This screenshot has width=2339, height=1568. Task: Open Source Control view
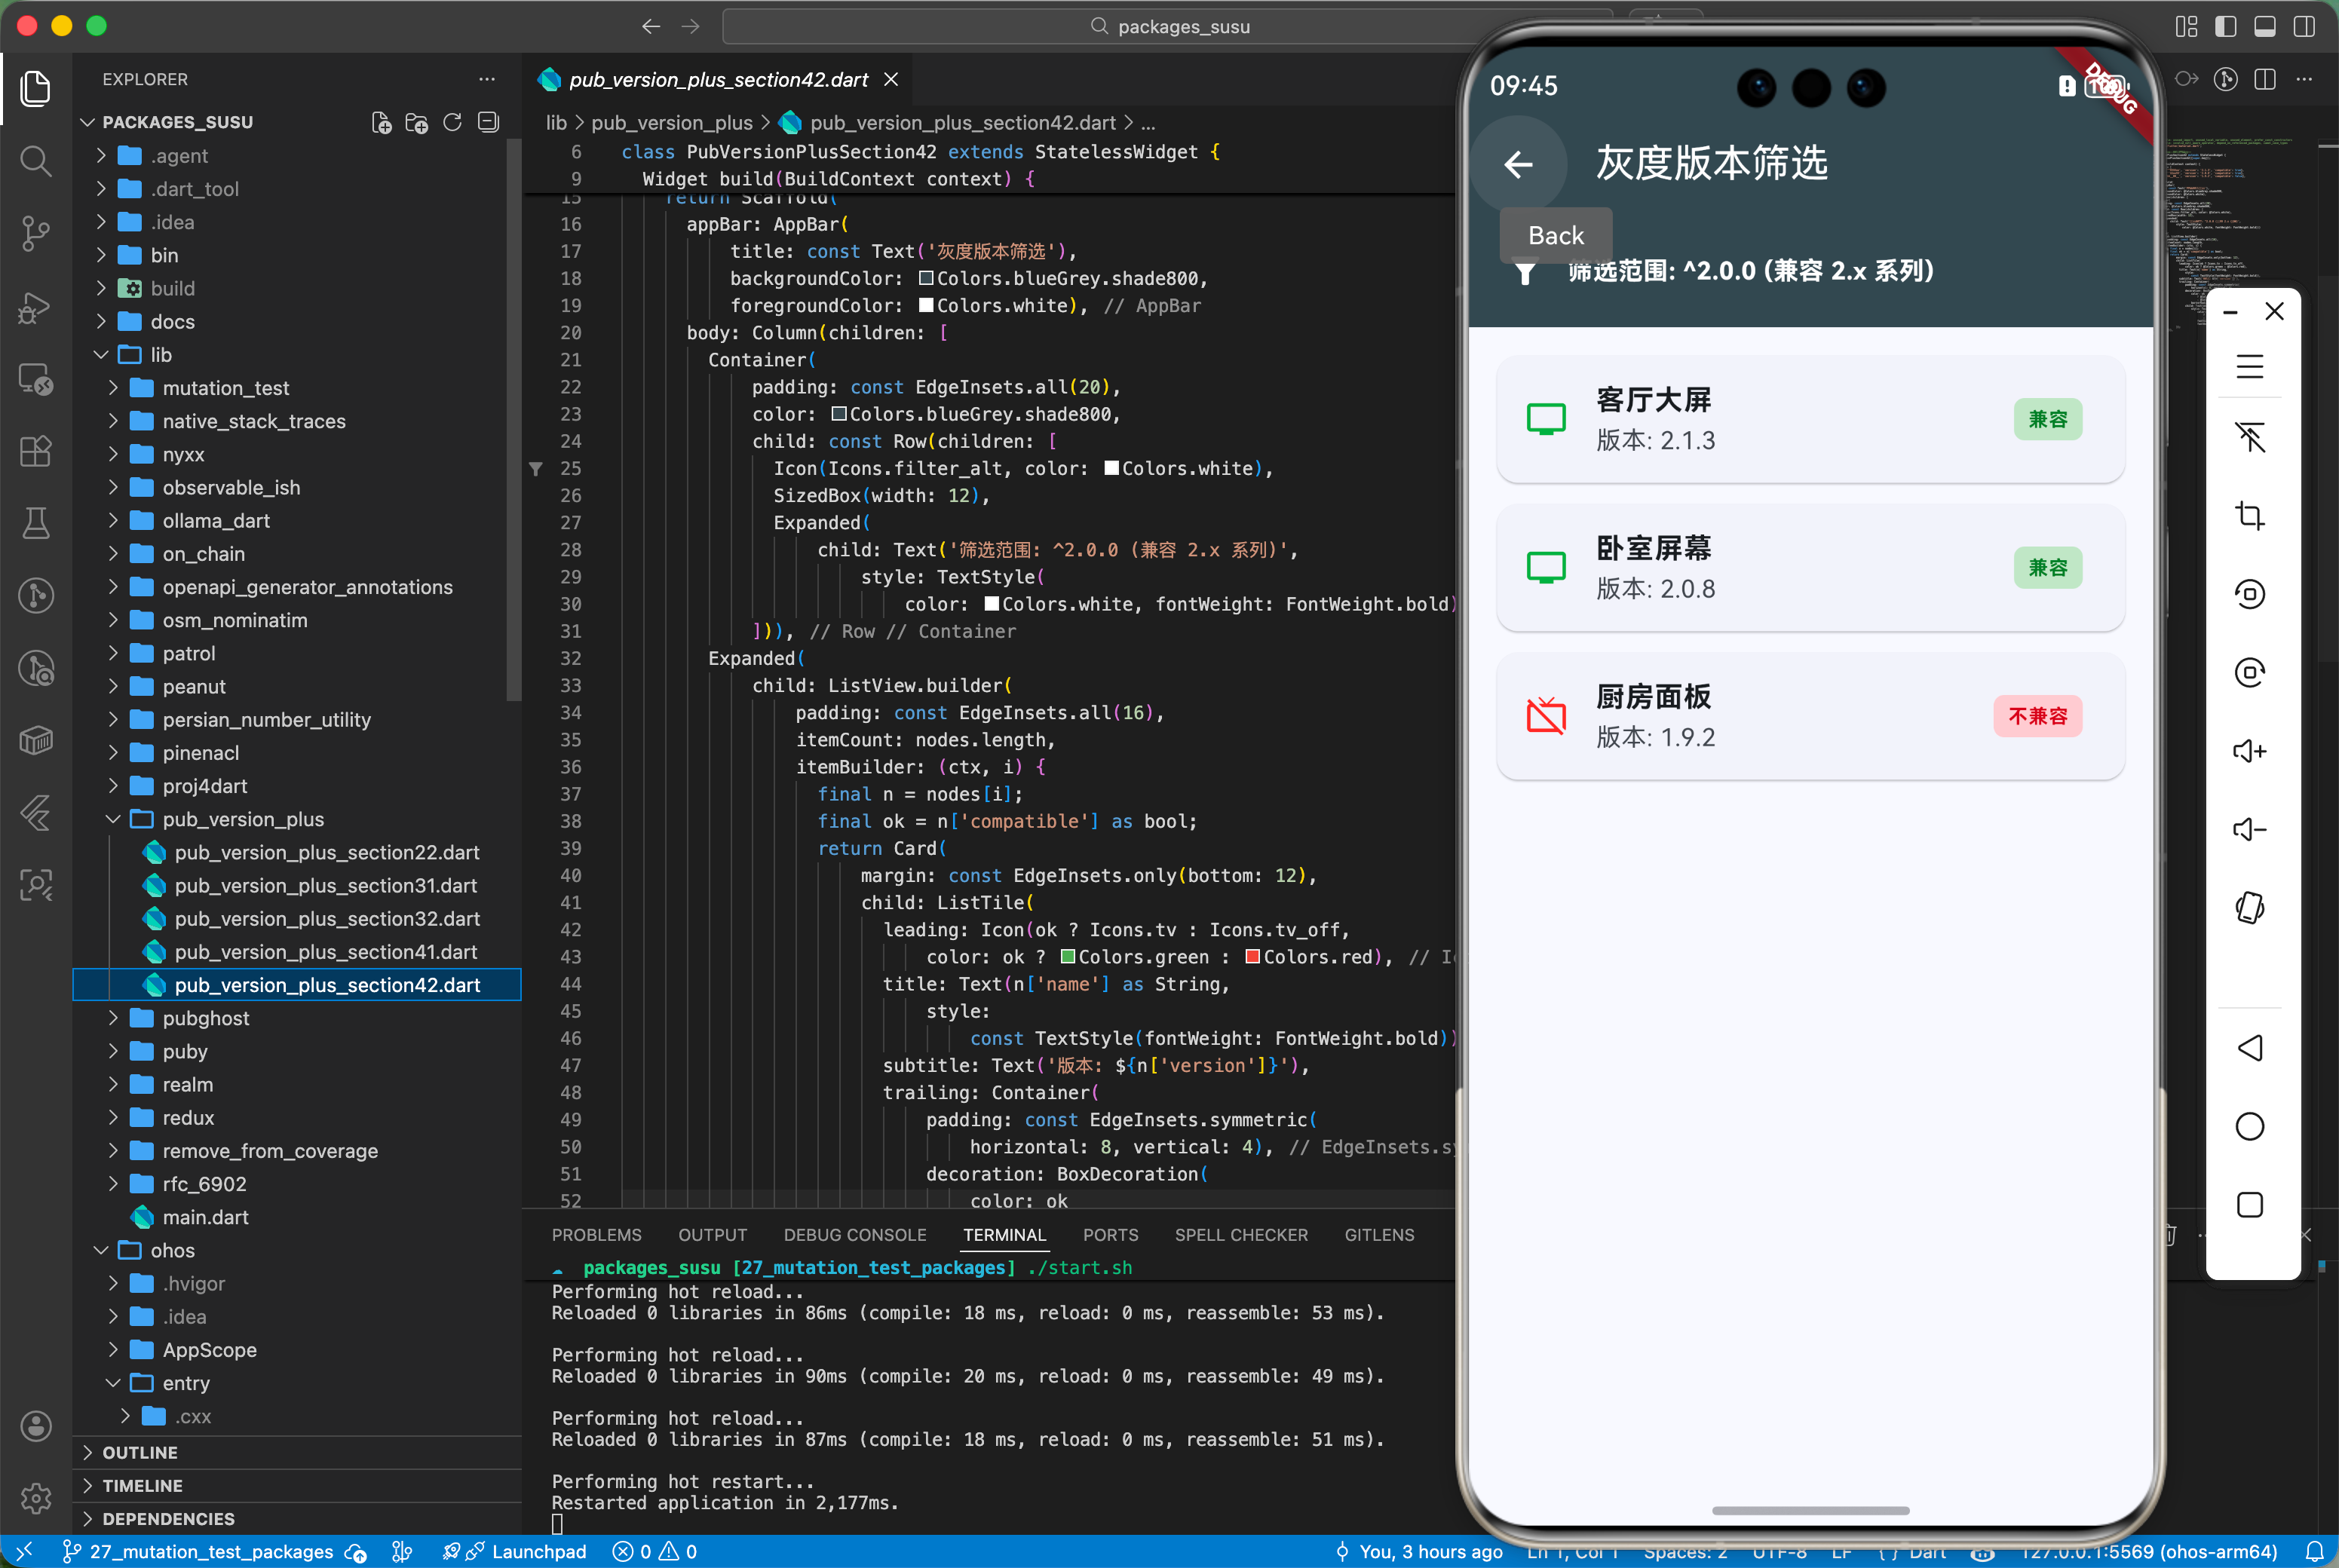pyautogui.click(x=36, y=233)
